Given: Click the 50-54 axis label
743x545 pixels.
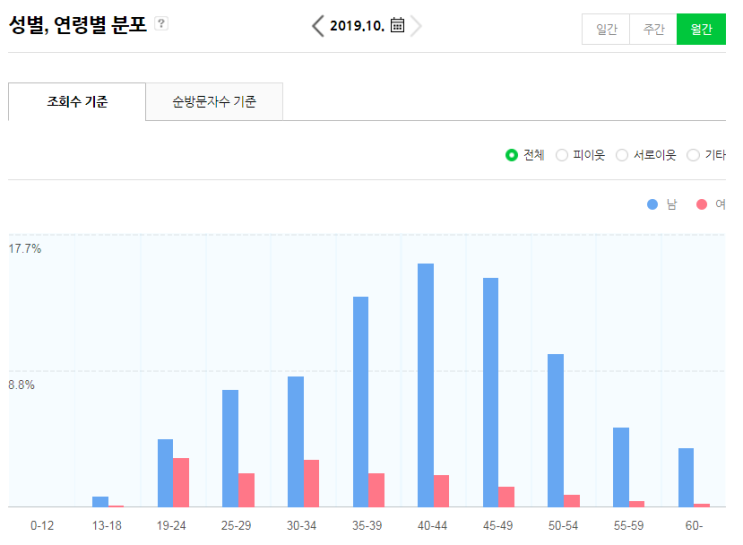Looking at the screenshot, I should pos(563,526).
